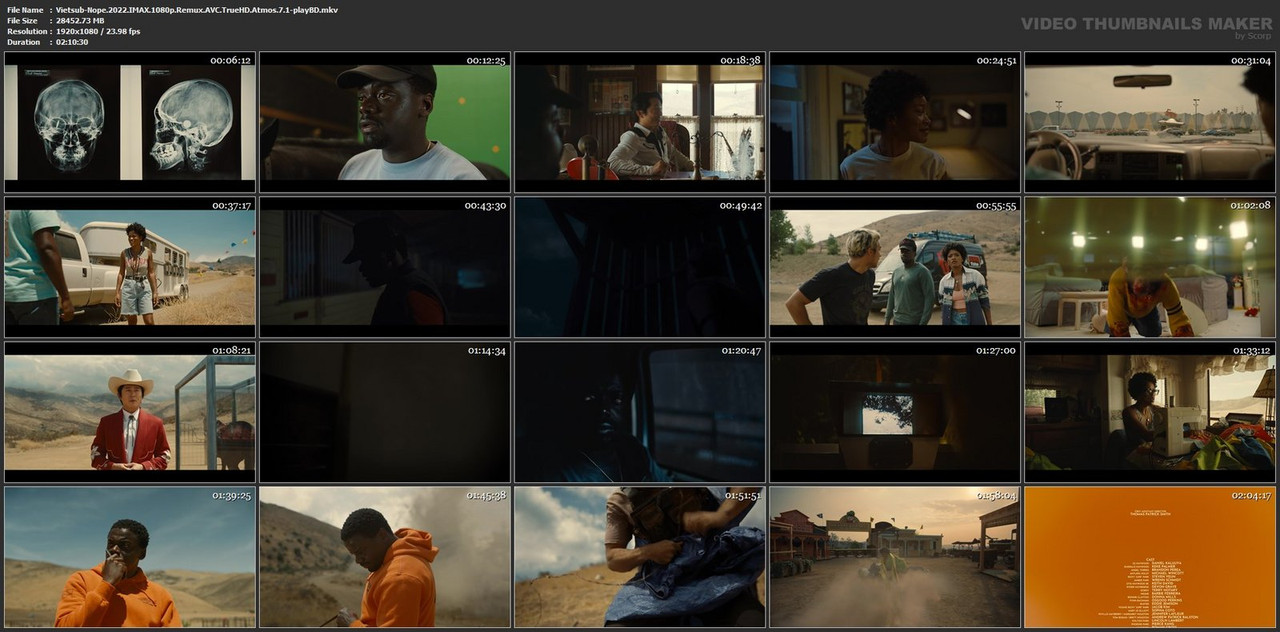Open the thumbnail stamped 01:27:00

click(x=895, y=412)
